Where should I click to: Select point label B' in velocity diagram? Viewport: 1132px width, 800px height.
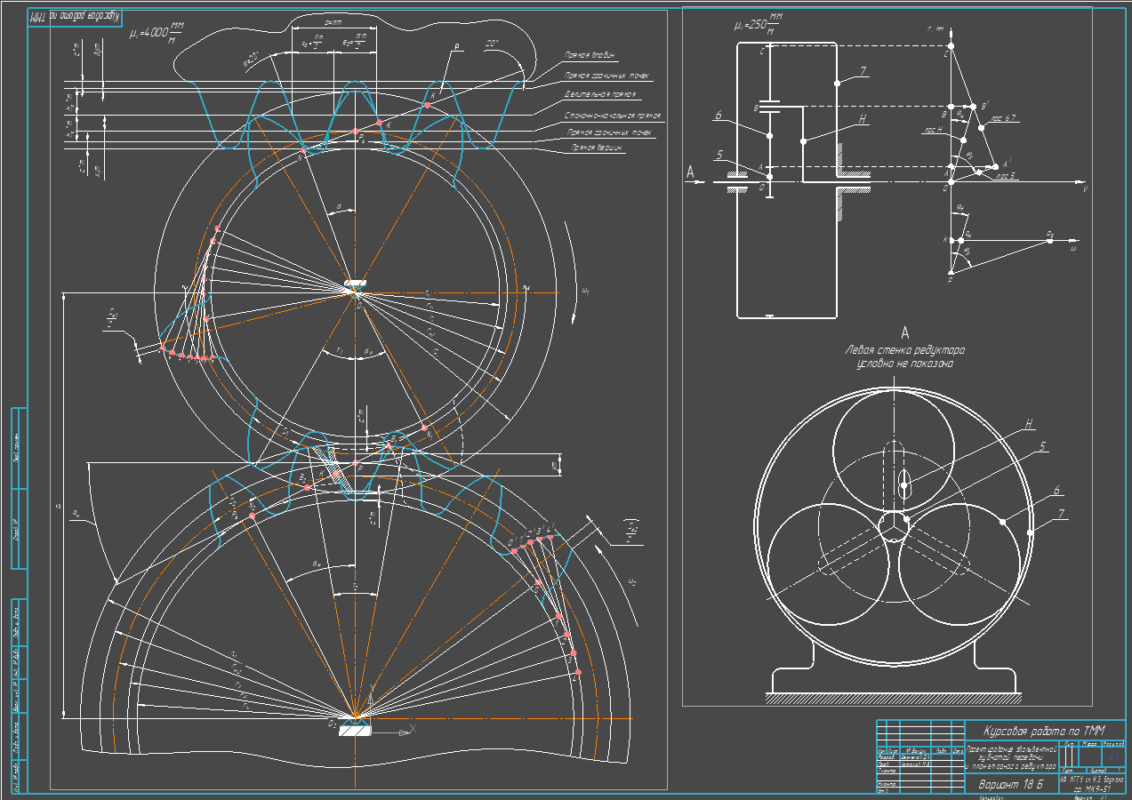click(985, 105)
